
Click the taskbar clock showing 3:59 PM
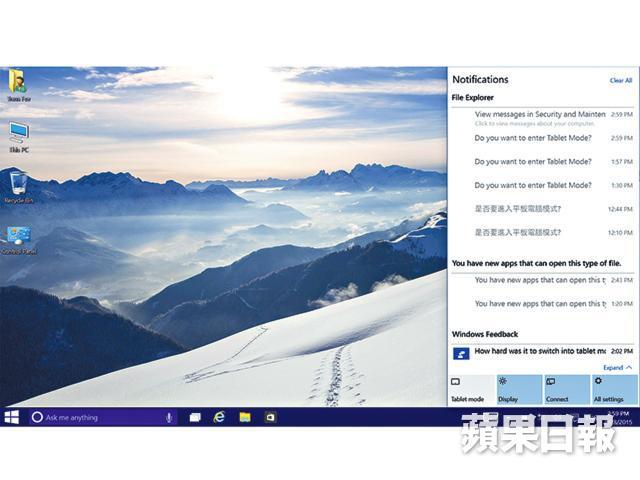coord(617,413)
